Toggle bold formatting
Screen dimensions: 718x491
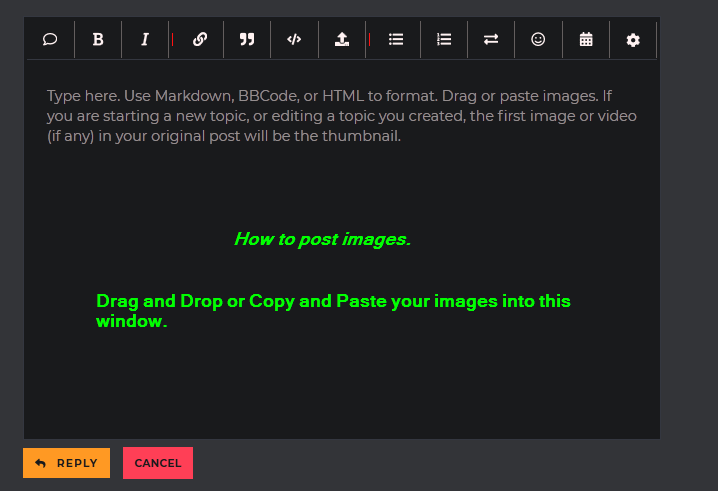(x=98, y=39)
